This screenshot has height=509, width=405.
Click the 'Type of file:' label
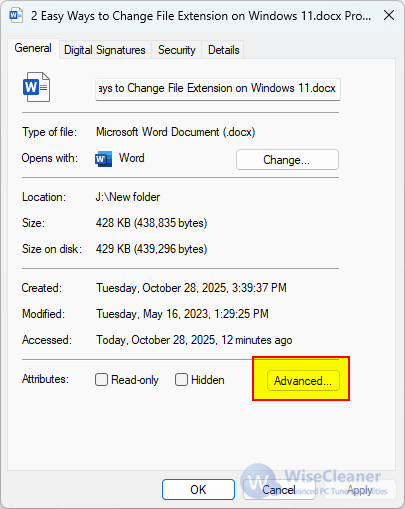[x=49, y=132]
